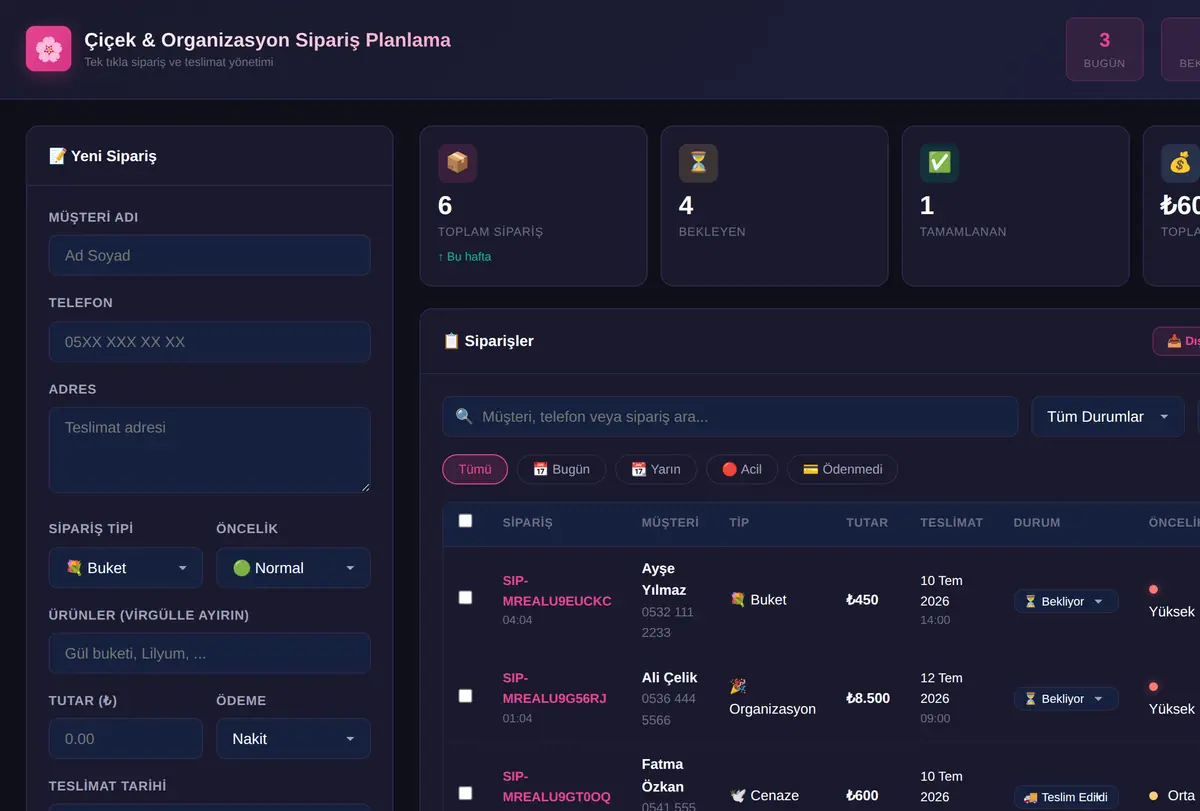The width and height of the screenshot is (1200, 811).
Task: Filter orders by Bugün
Action: click(x=561, y=469)
